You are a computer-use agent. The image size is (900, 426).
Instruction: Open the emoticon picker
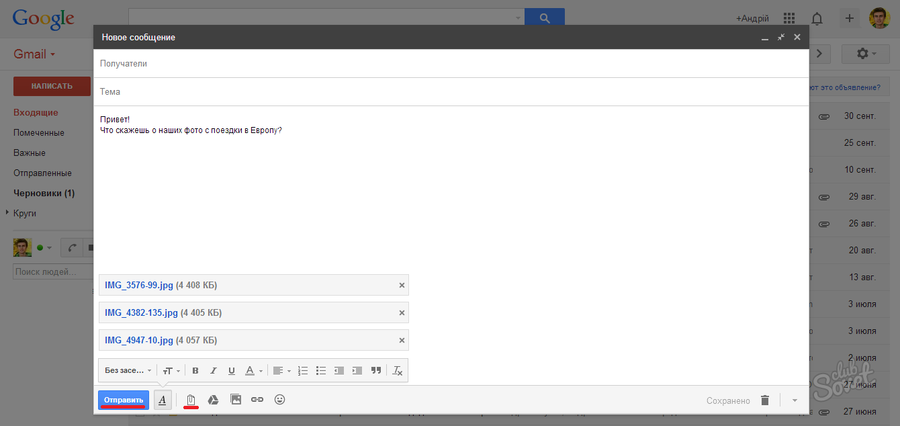click(x=280, y=400)
